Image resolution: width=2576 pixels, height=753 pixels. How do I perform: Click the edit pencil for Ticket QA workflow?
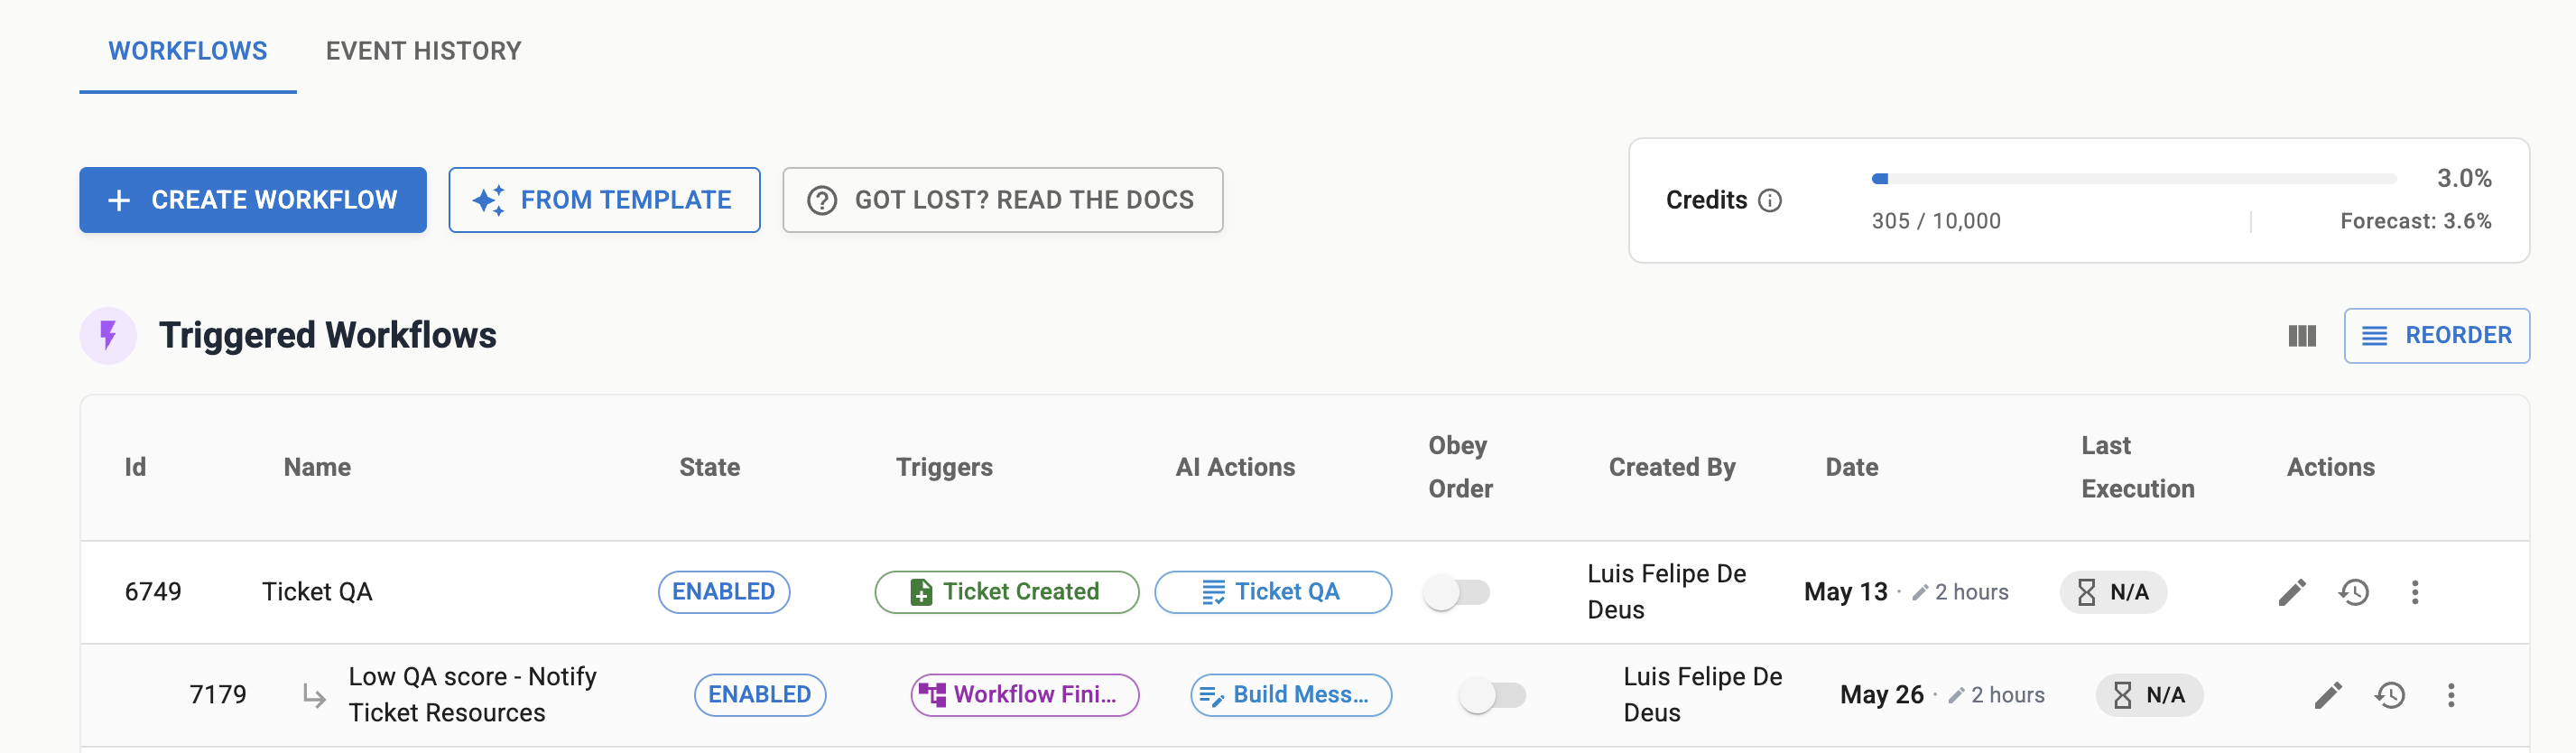(2291, 592)
